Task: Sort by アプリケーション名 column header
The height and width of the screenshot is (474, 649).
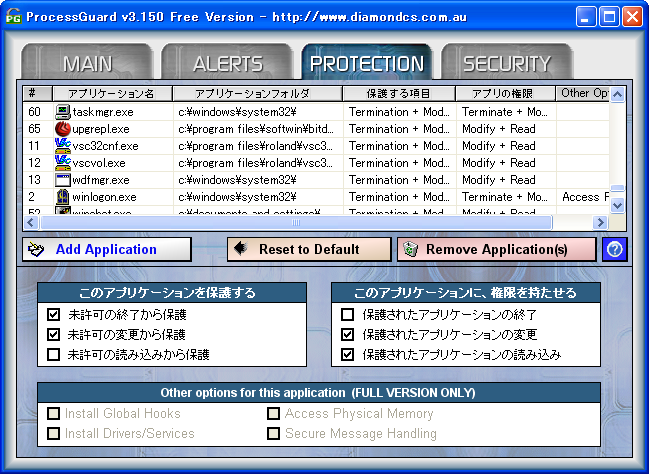Action: 112,94
